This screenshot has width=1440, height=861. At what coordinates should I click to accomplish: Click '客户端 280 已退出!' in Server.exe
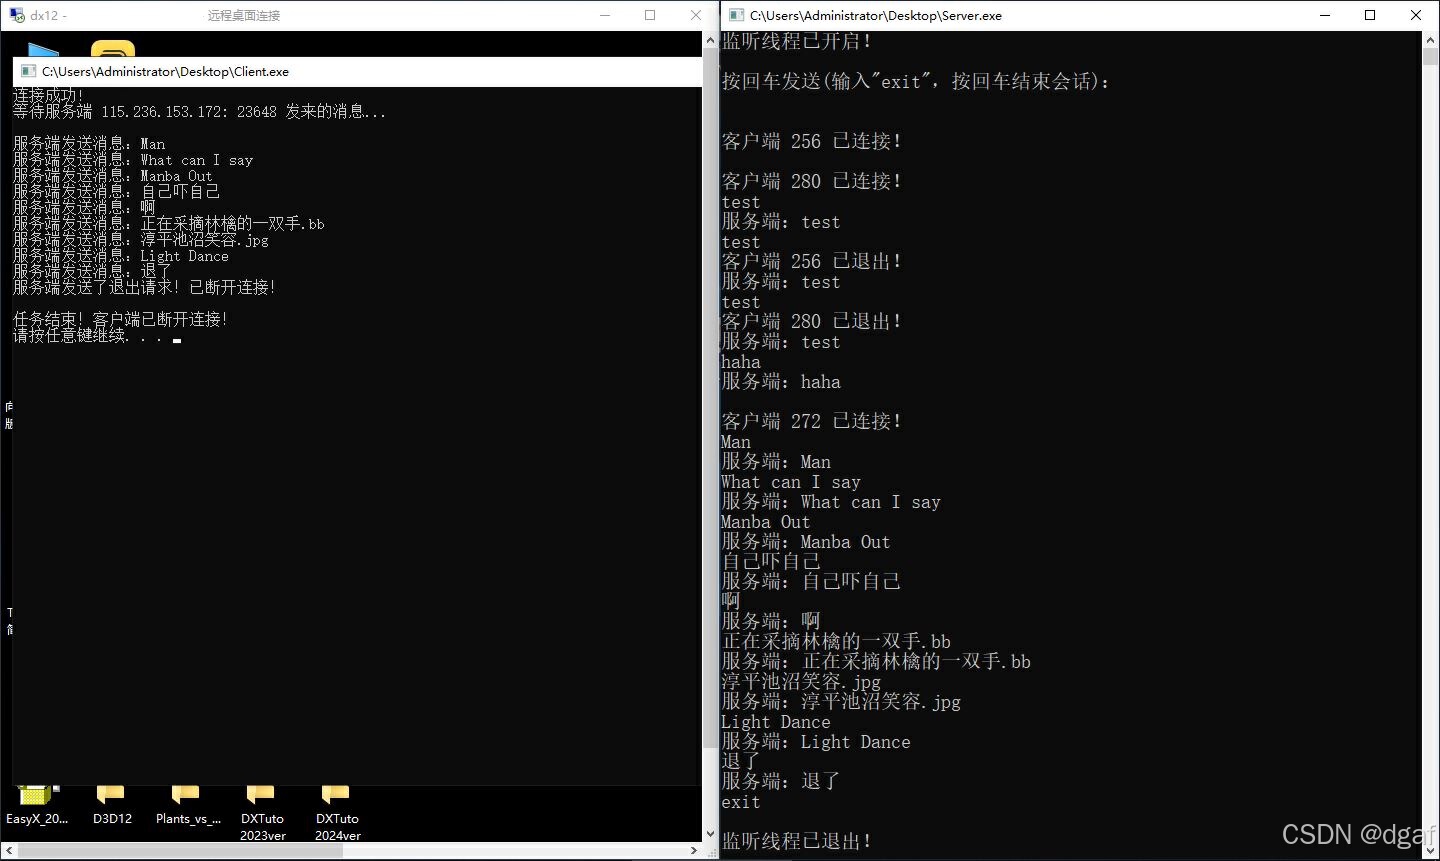coord(812,321)
